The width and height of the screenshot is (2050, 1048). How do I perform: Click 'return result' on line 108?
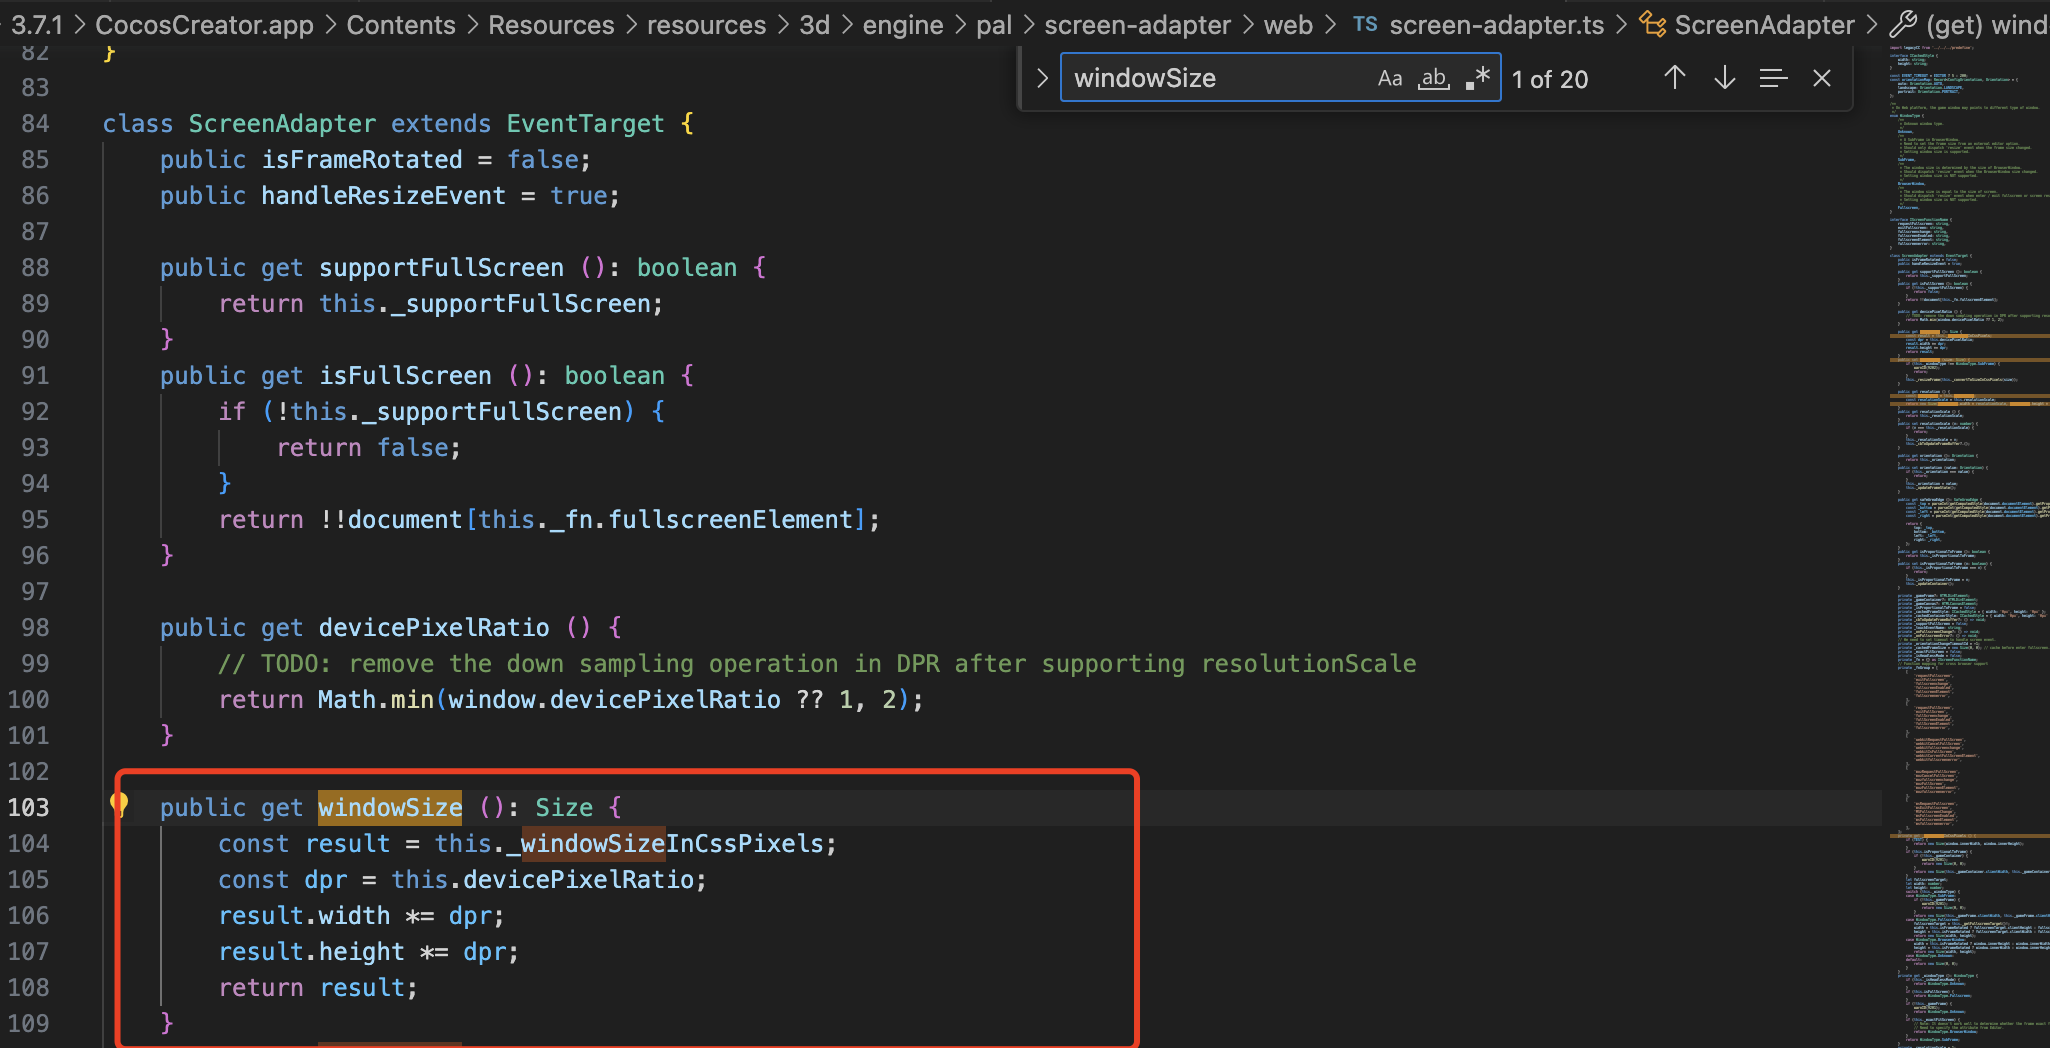click(x=311, y=987)
